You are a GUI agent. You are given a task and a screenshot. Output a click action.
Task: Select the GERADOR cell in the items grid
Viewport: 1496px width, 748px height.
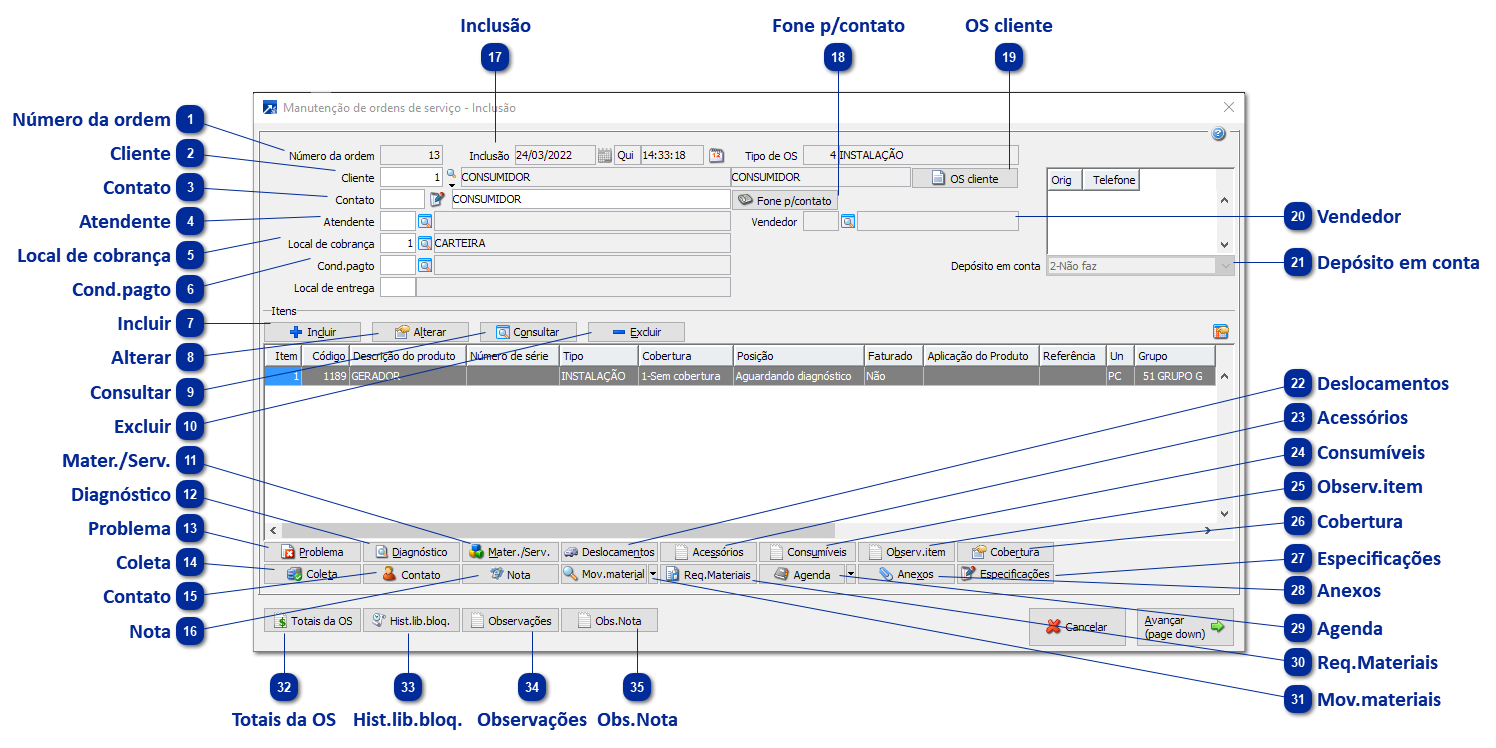407,376
